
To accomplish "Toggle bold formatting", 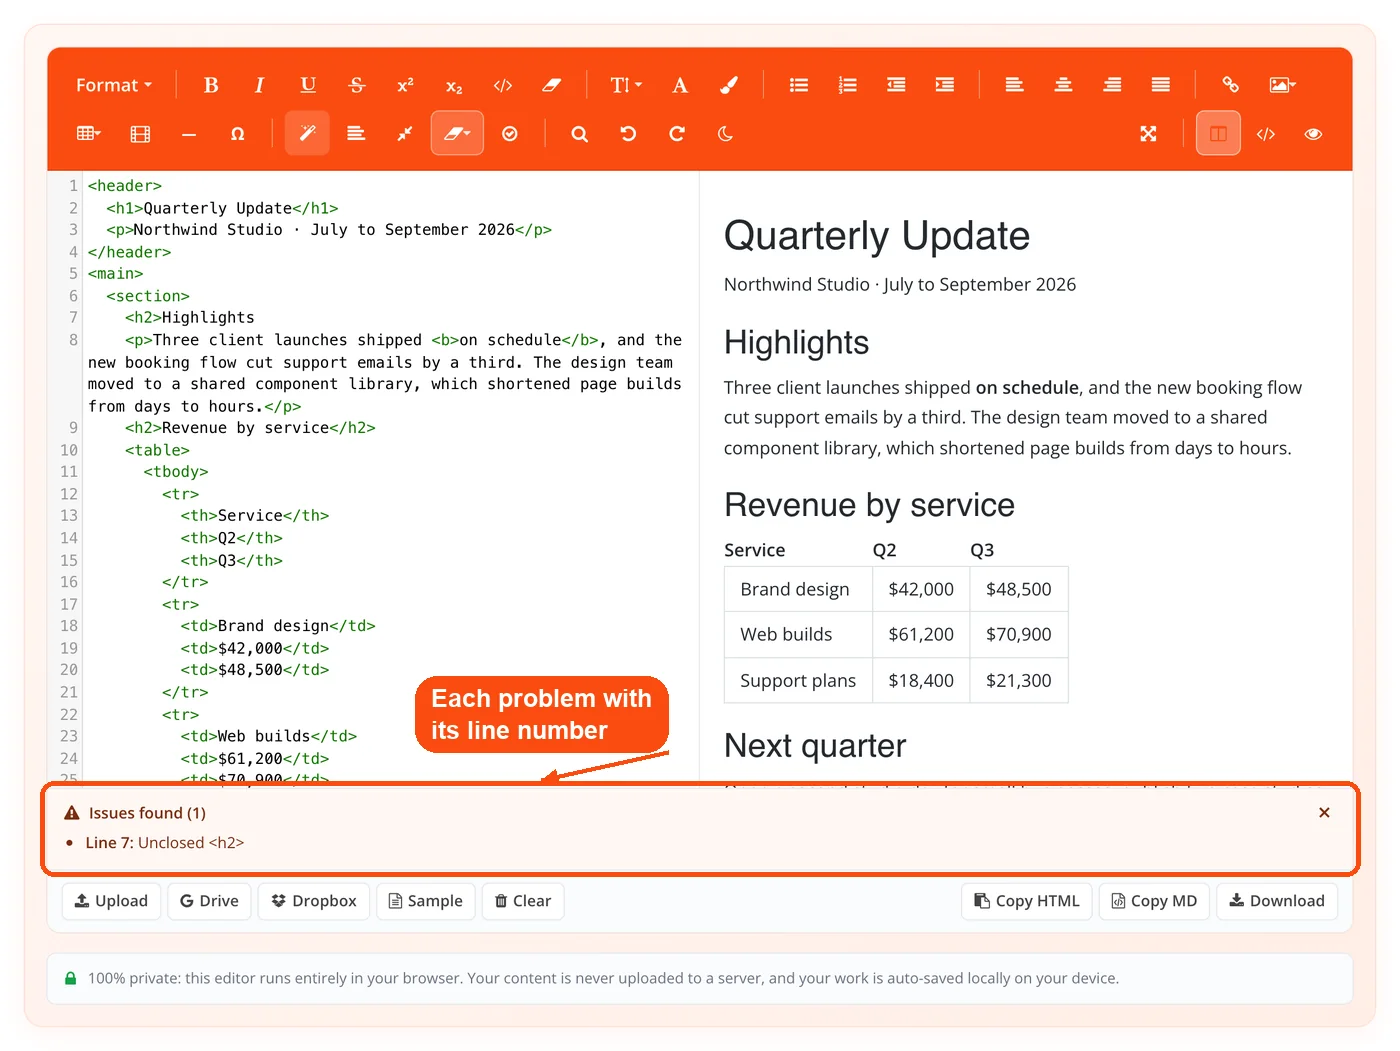I will (x=211, y=85).
